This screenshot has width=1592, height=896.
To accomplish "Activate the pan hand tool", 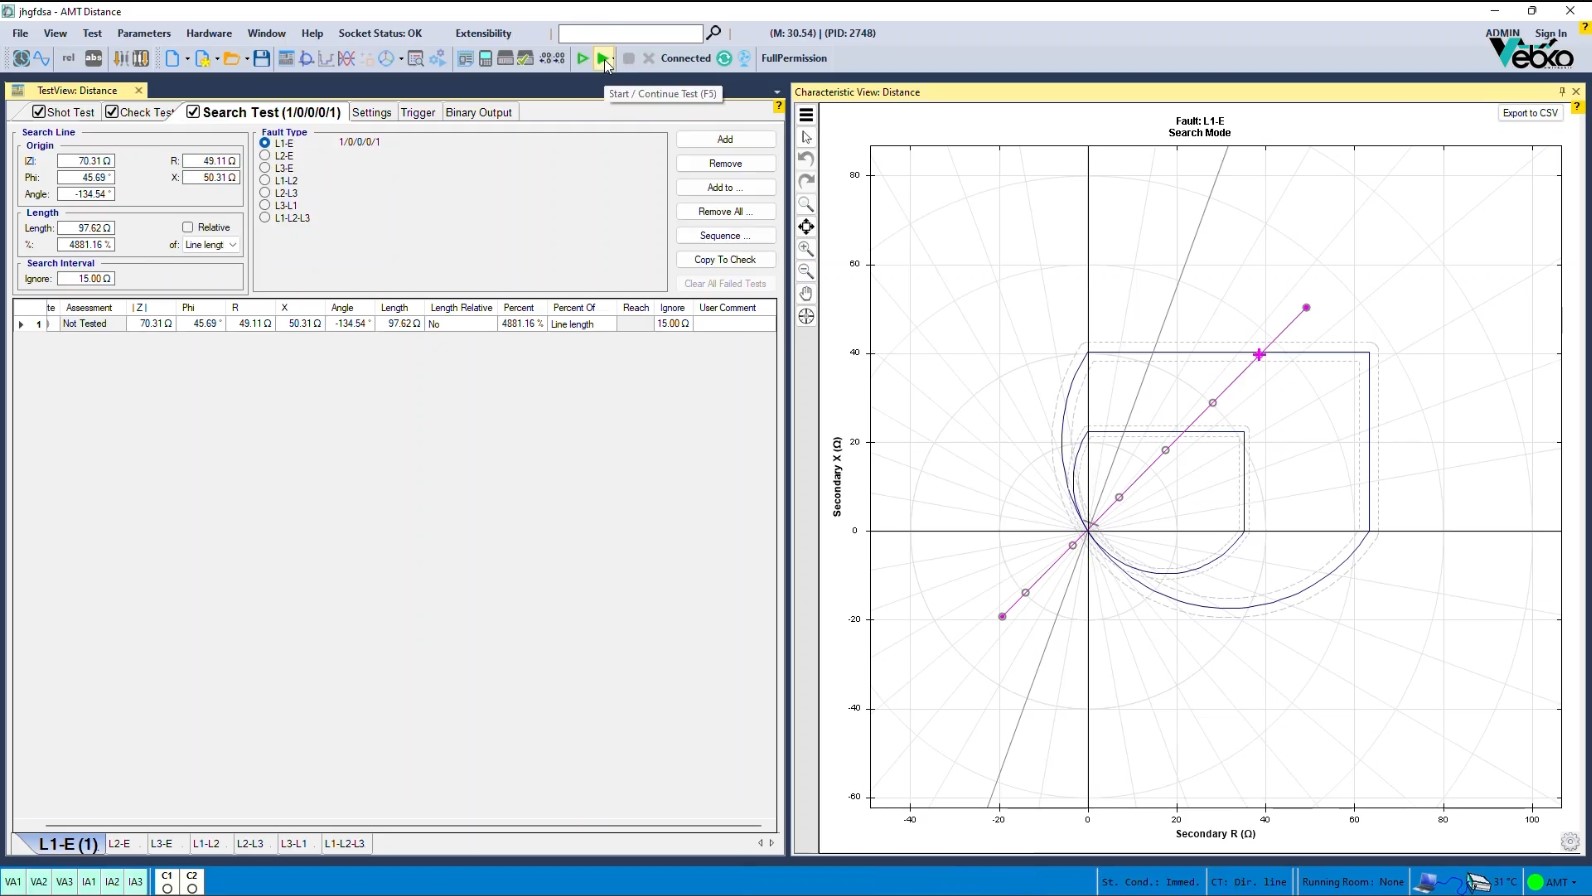I will [806, 294].
